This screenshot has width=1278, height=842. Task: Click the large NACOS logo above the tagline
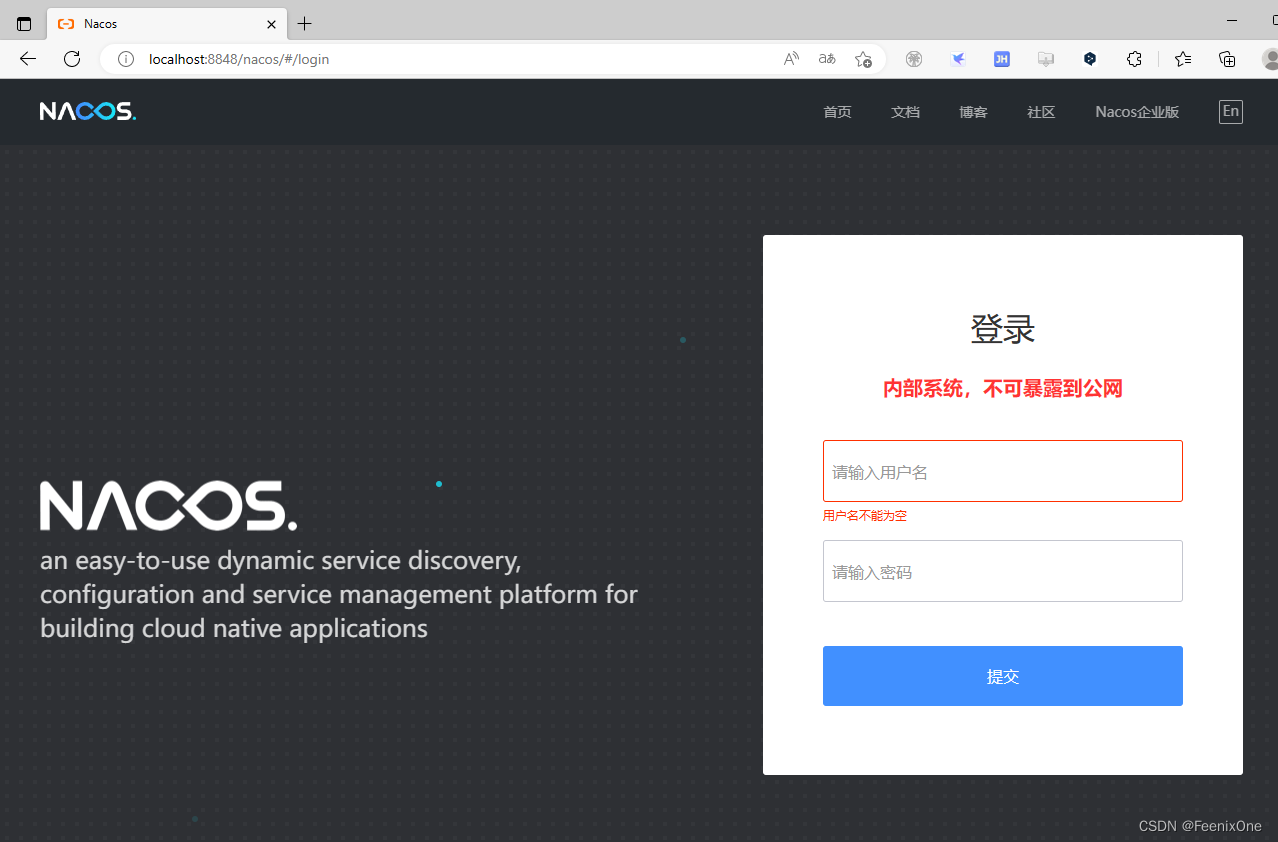point(168,505)
